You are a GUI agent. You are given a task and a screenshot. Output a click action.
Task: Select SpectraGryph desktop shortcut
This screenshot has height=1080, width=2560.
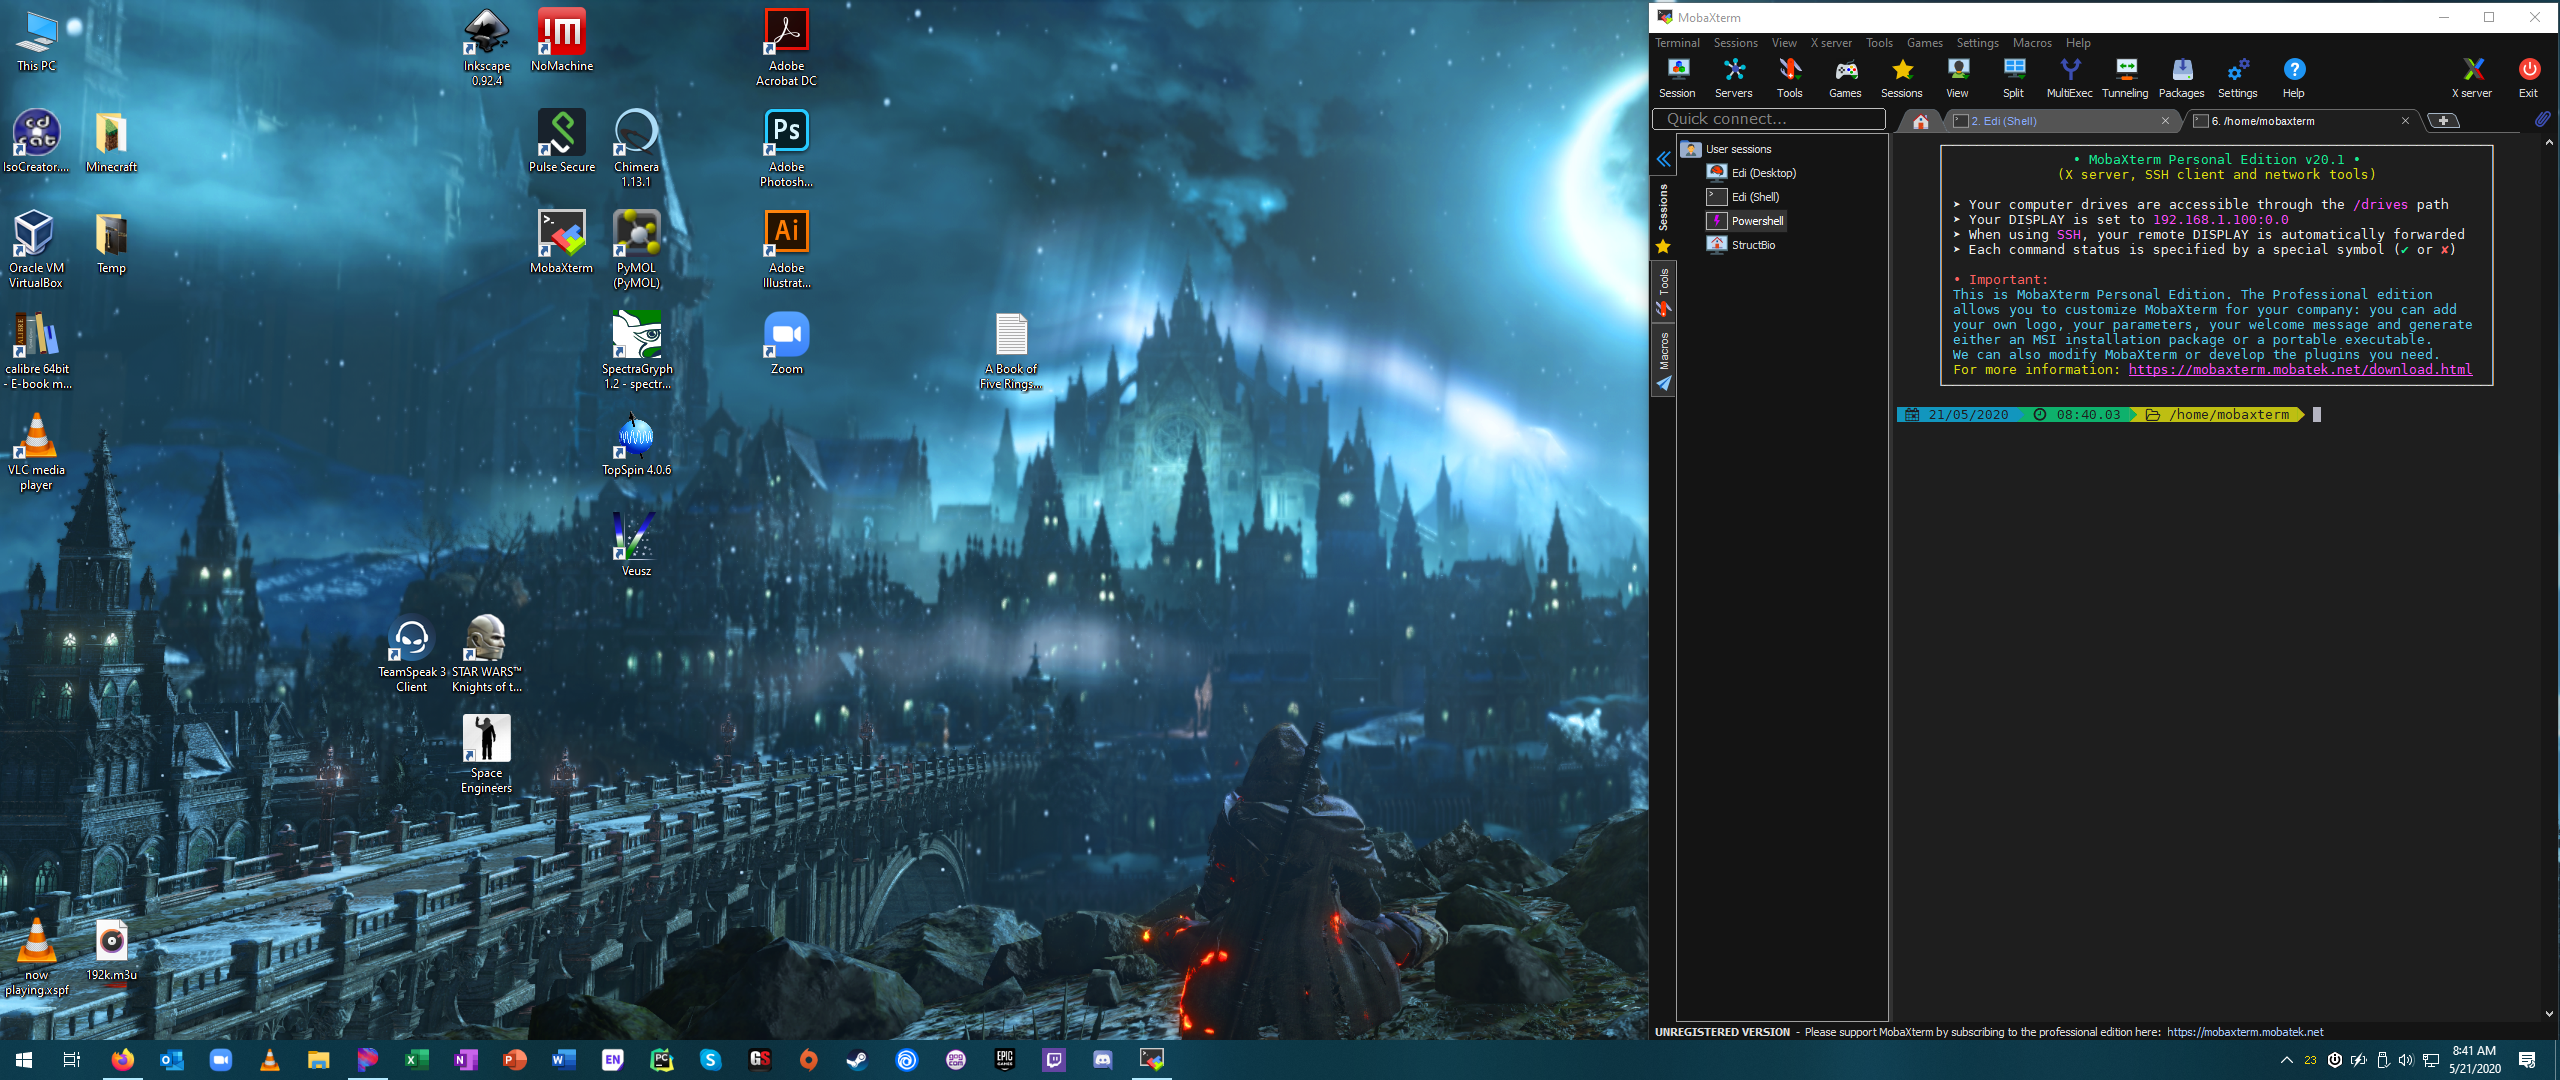637,350
